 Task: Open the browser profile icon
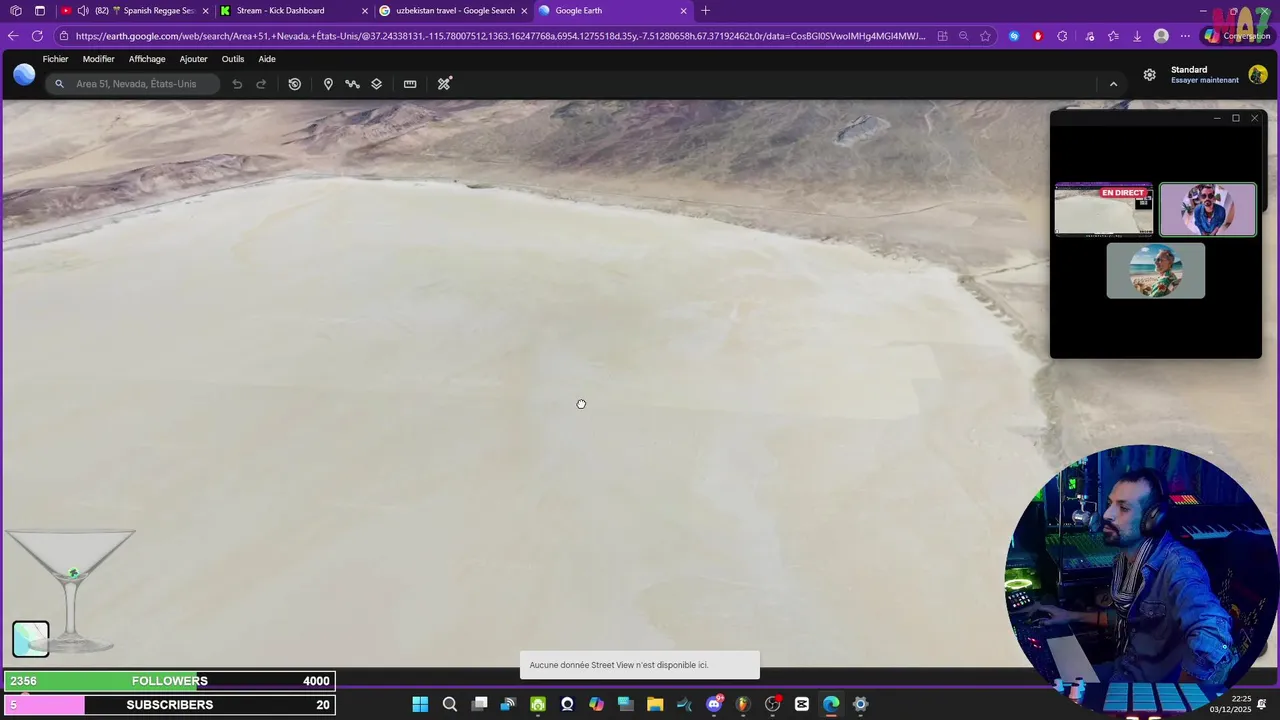point(1161,36)
